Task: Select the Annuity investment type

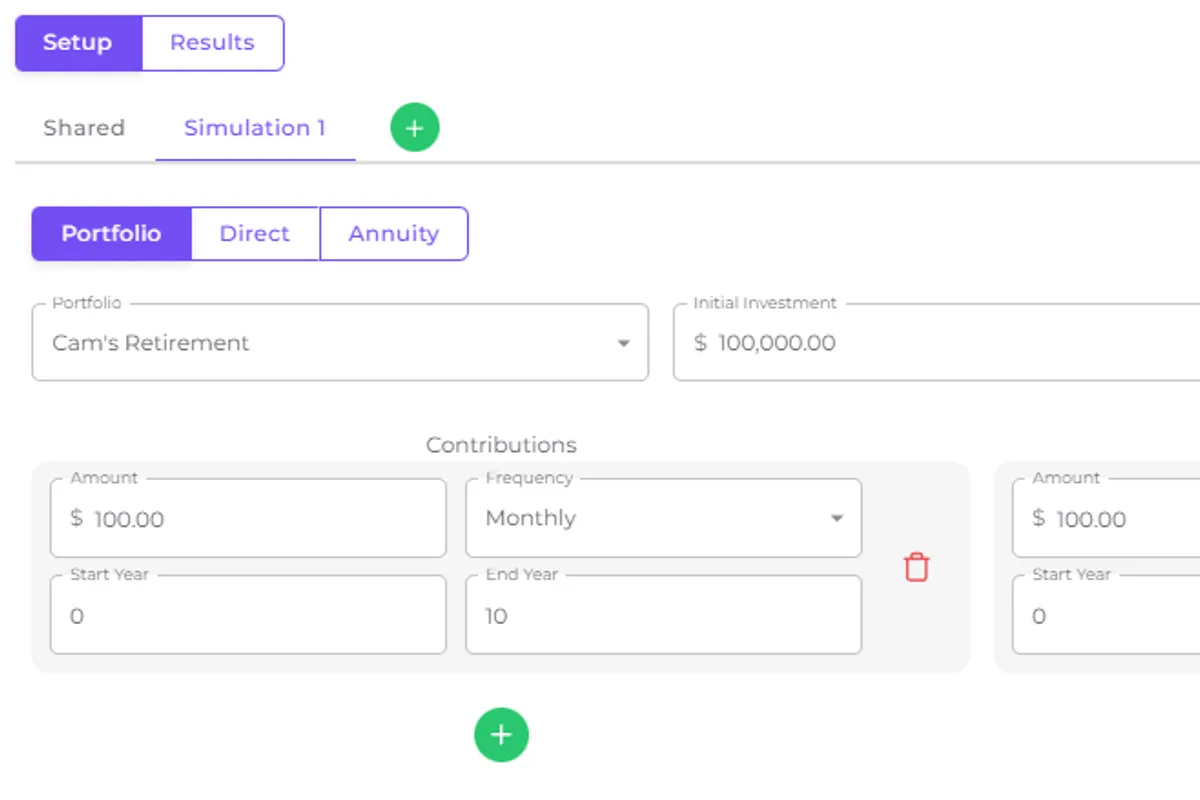Action: [393, 233]
